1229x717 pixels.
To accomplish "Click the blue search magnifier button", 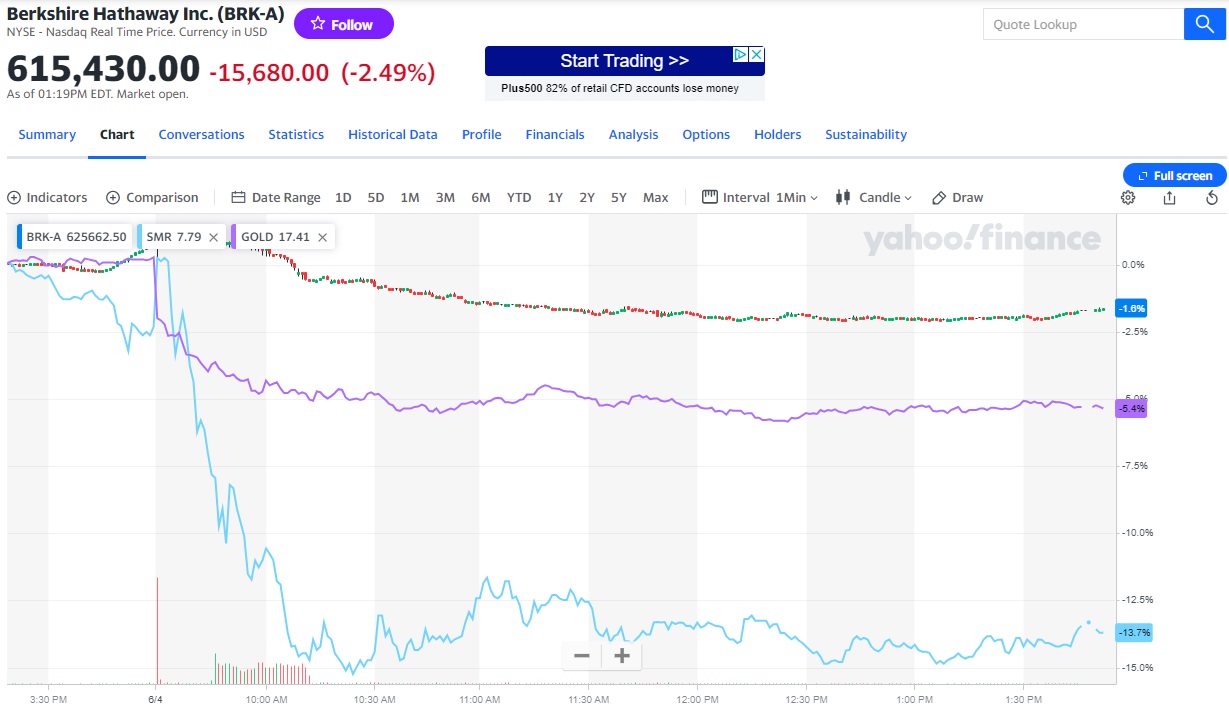I will pos(1205,24).
